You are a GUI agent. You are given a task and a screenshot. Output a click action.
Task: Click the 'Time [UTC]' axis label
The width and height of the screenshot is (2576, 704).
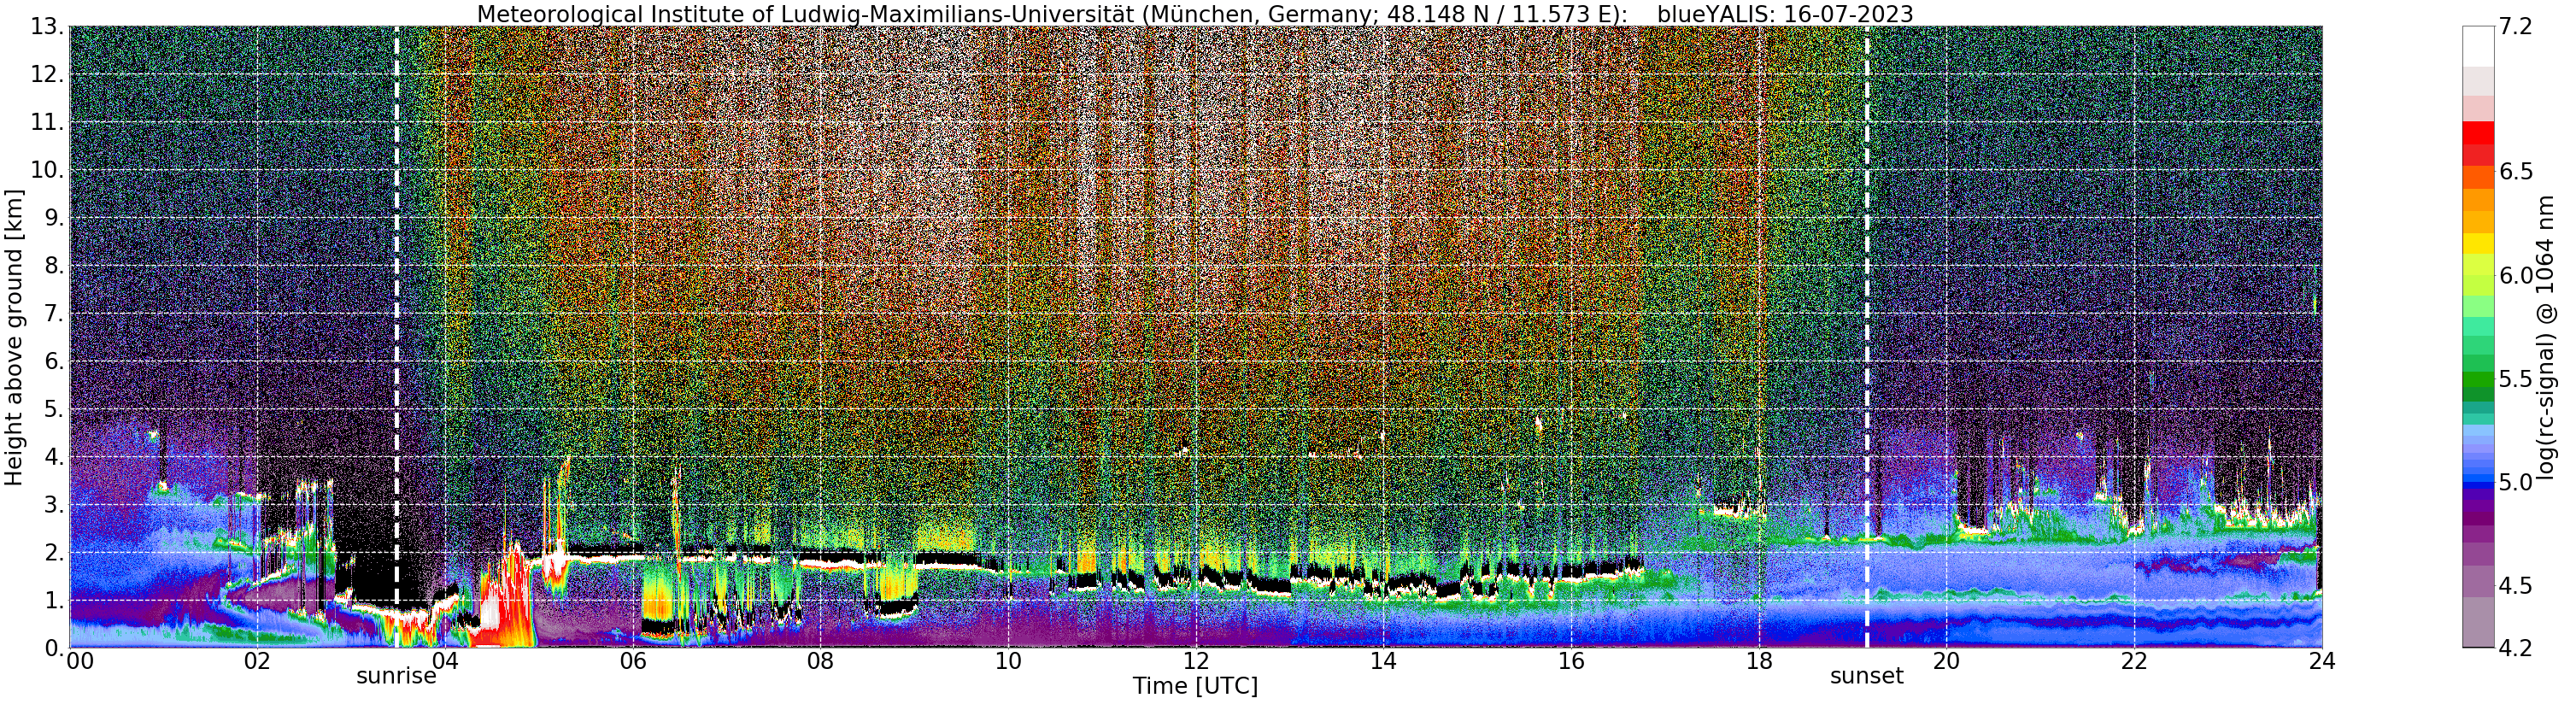(1195, 686)
